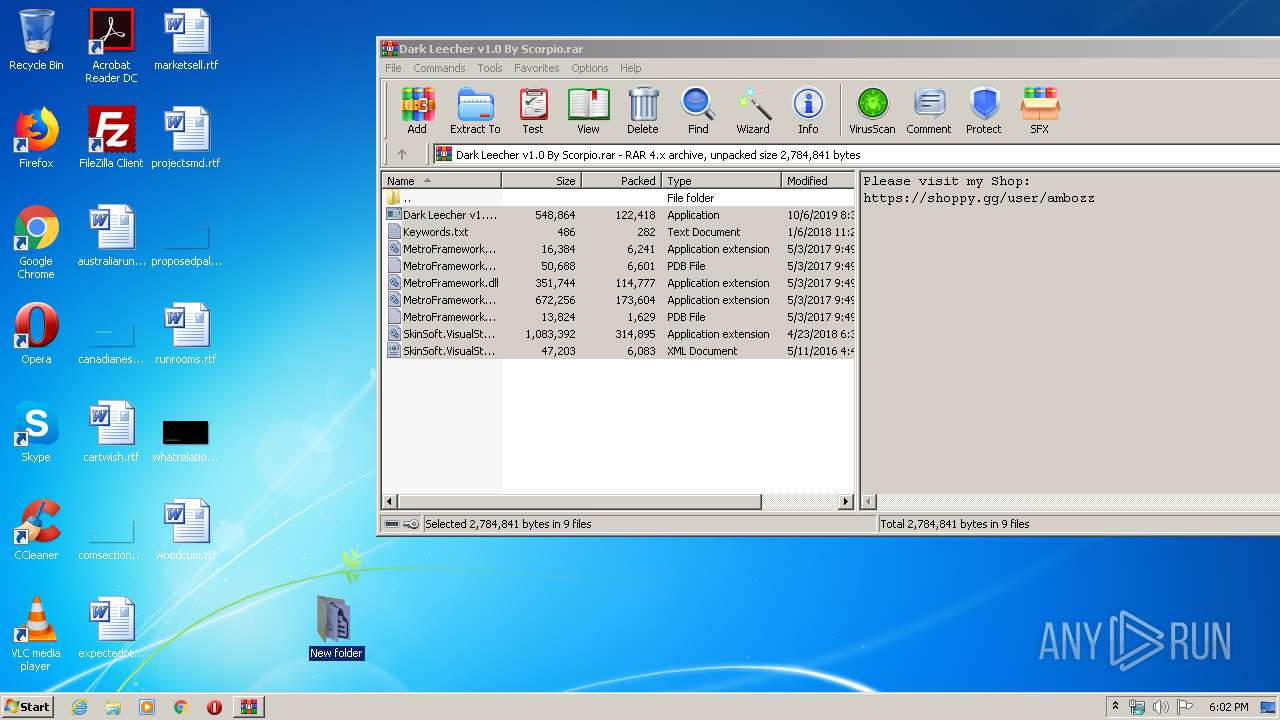Screen dimensions: 1280x720
Task: Click the shop URL in comment pane
Action: [x=979, y=198]
